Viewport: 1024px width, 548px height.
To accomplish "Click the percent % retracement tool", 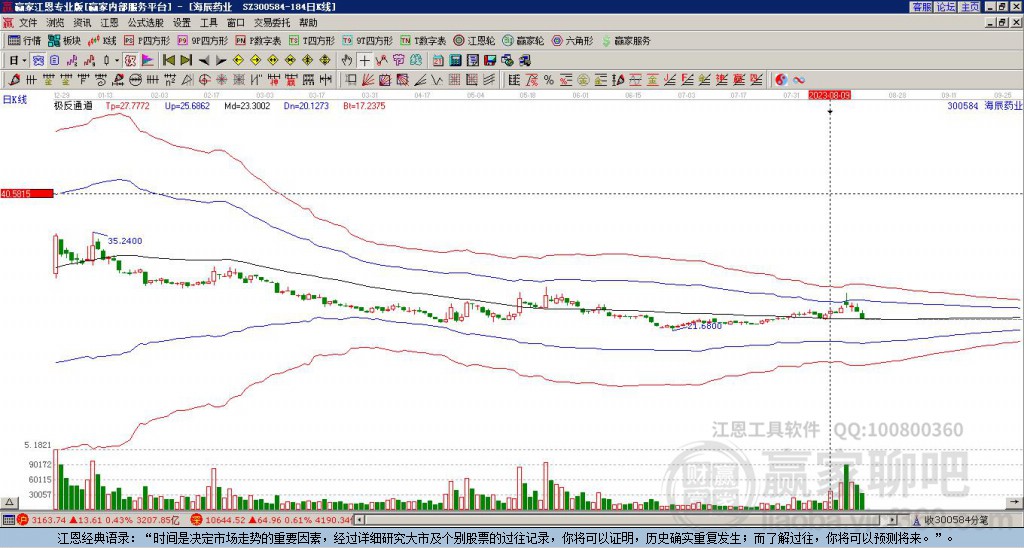I will pos(549,80).
